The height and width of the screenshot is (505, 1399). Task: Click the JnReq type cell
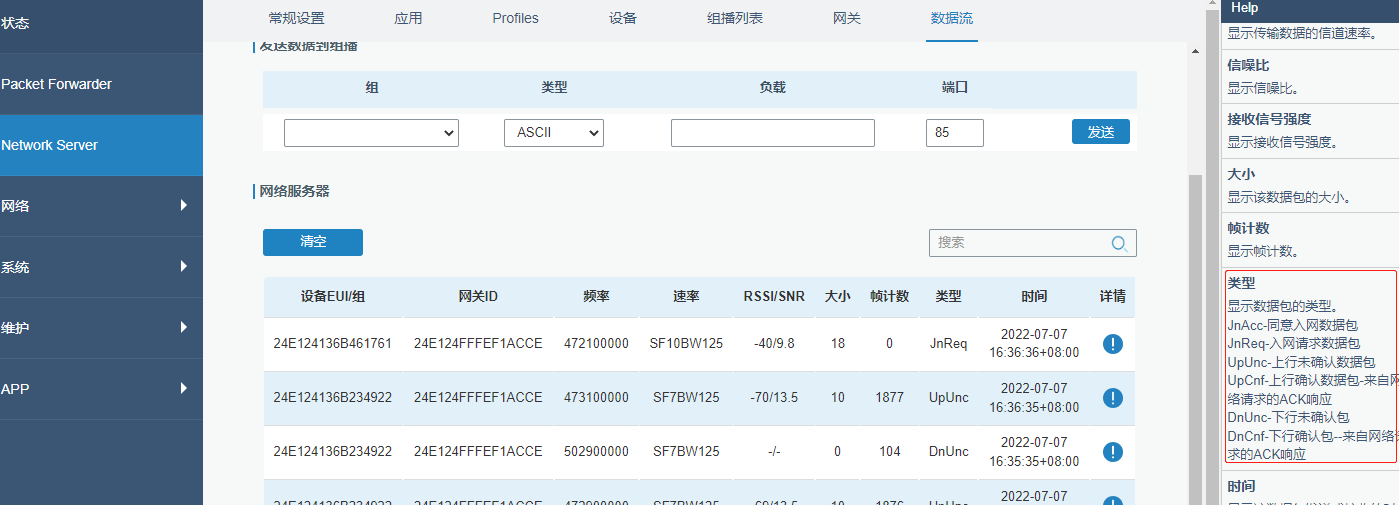pyautogui.click(x=948, y=344)
